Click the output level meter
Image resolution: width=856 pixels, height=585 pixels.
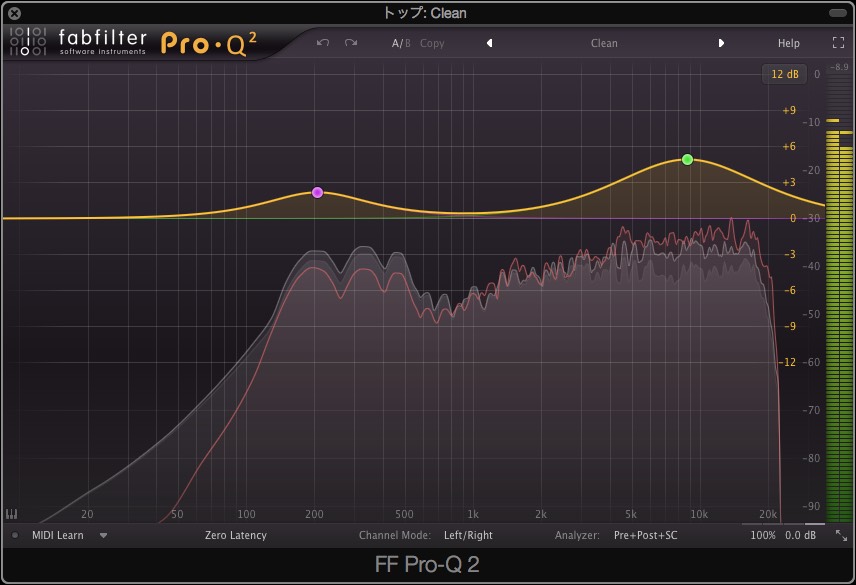[x=839, y=297]
